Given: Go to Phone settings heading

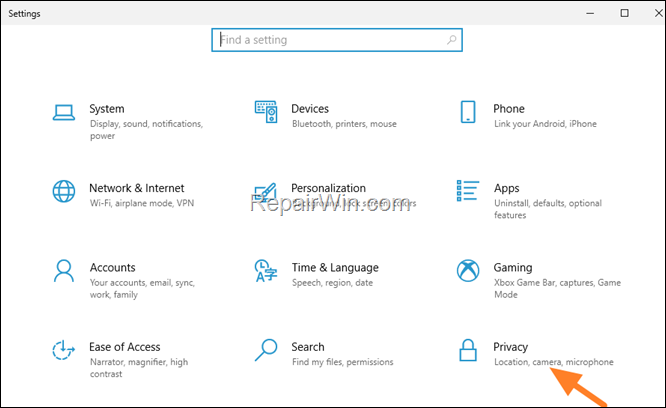Looking at the screenshot, I should click(509, 109).
